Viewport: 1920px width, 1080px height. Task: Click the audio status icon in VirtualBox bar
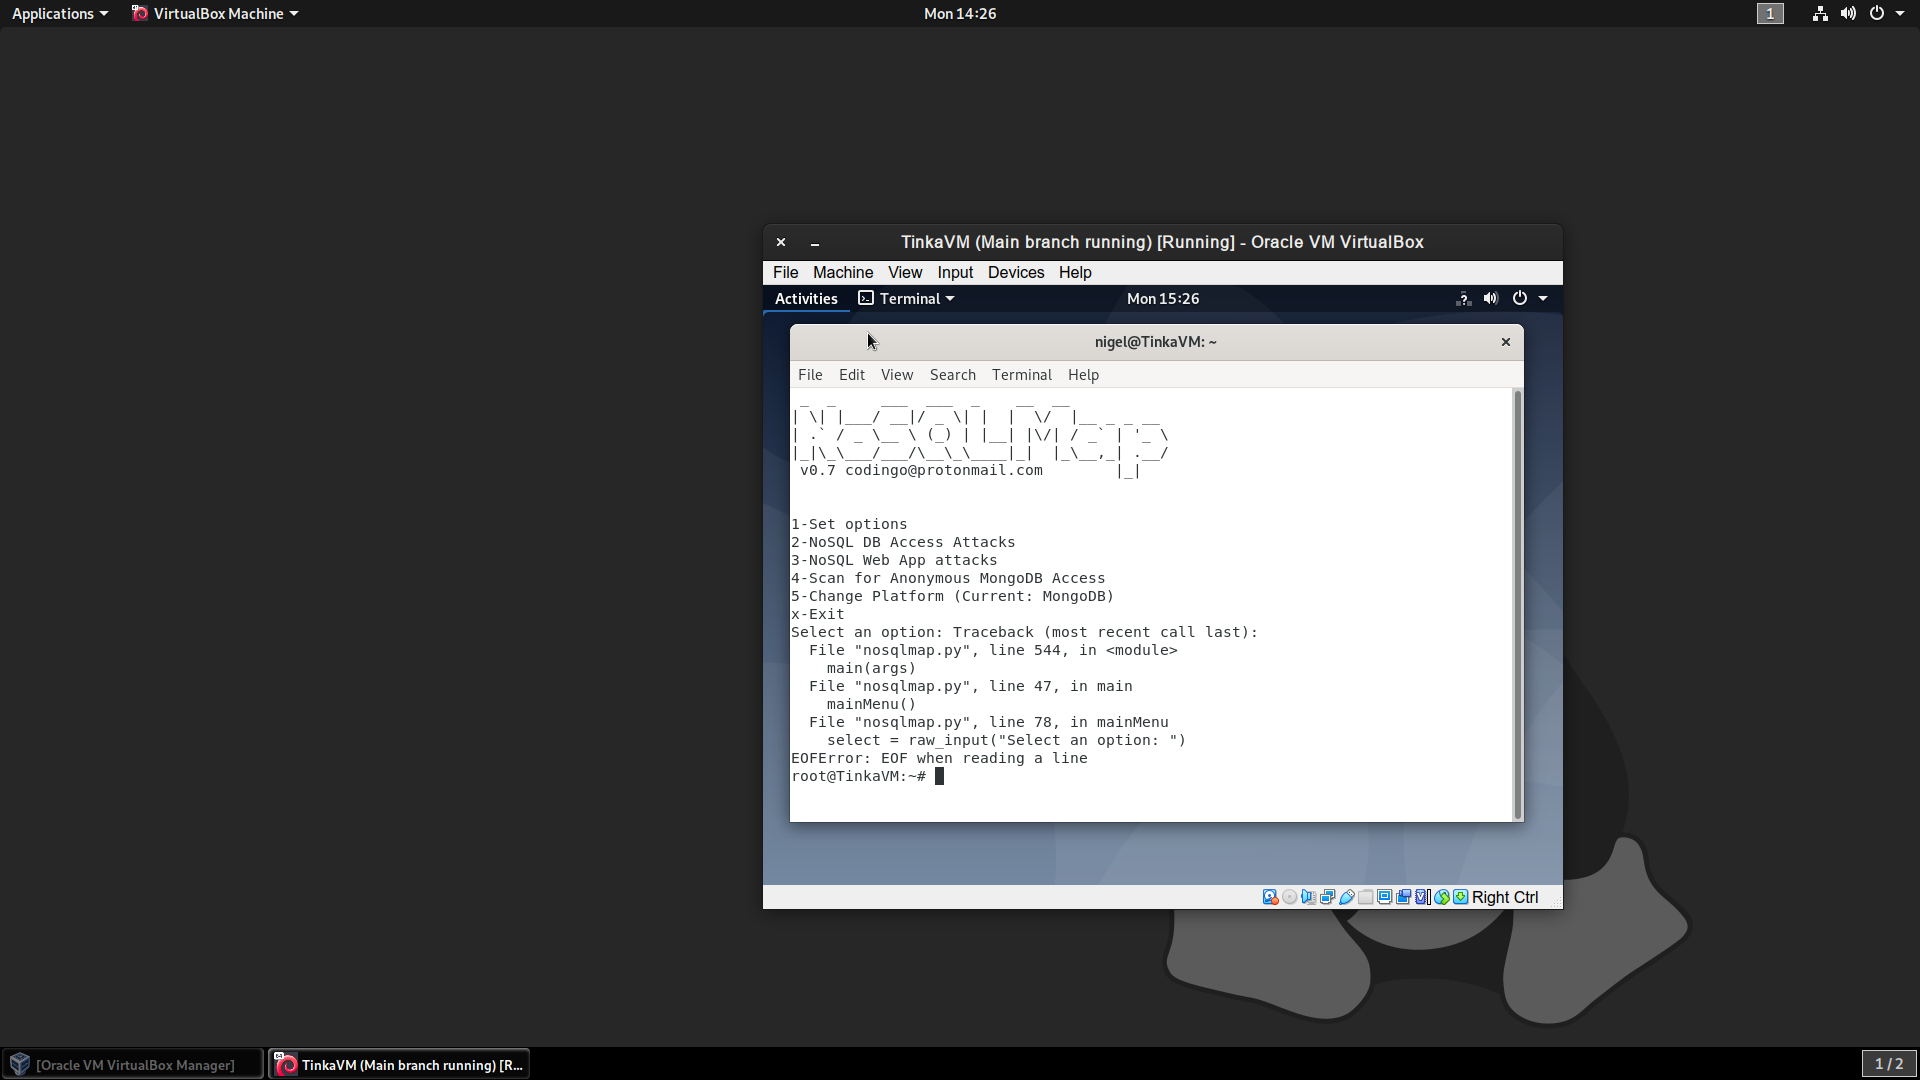point(1308,897)
